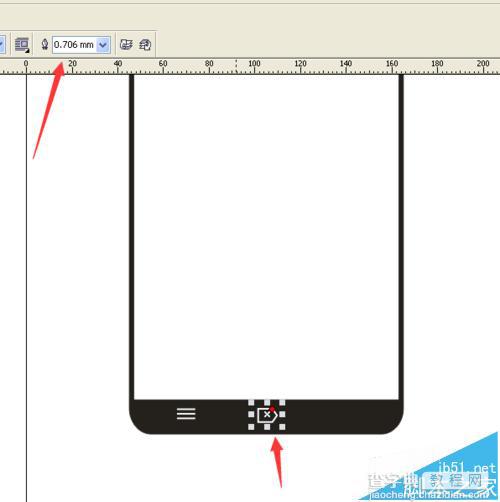500x502 pixels.
Task: Click the convert-to-curves toolbar icon
Action: (x=145, y=44)
